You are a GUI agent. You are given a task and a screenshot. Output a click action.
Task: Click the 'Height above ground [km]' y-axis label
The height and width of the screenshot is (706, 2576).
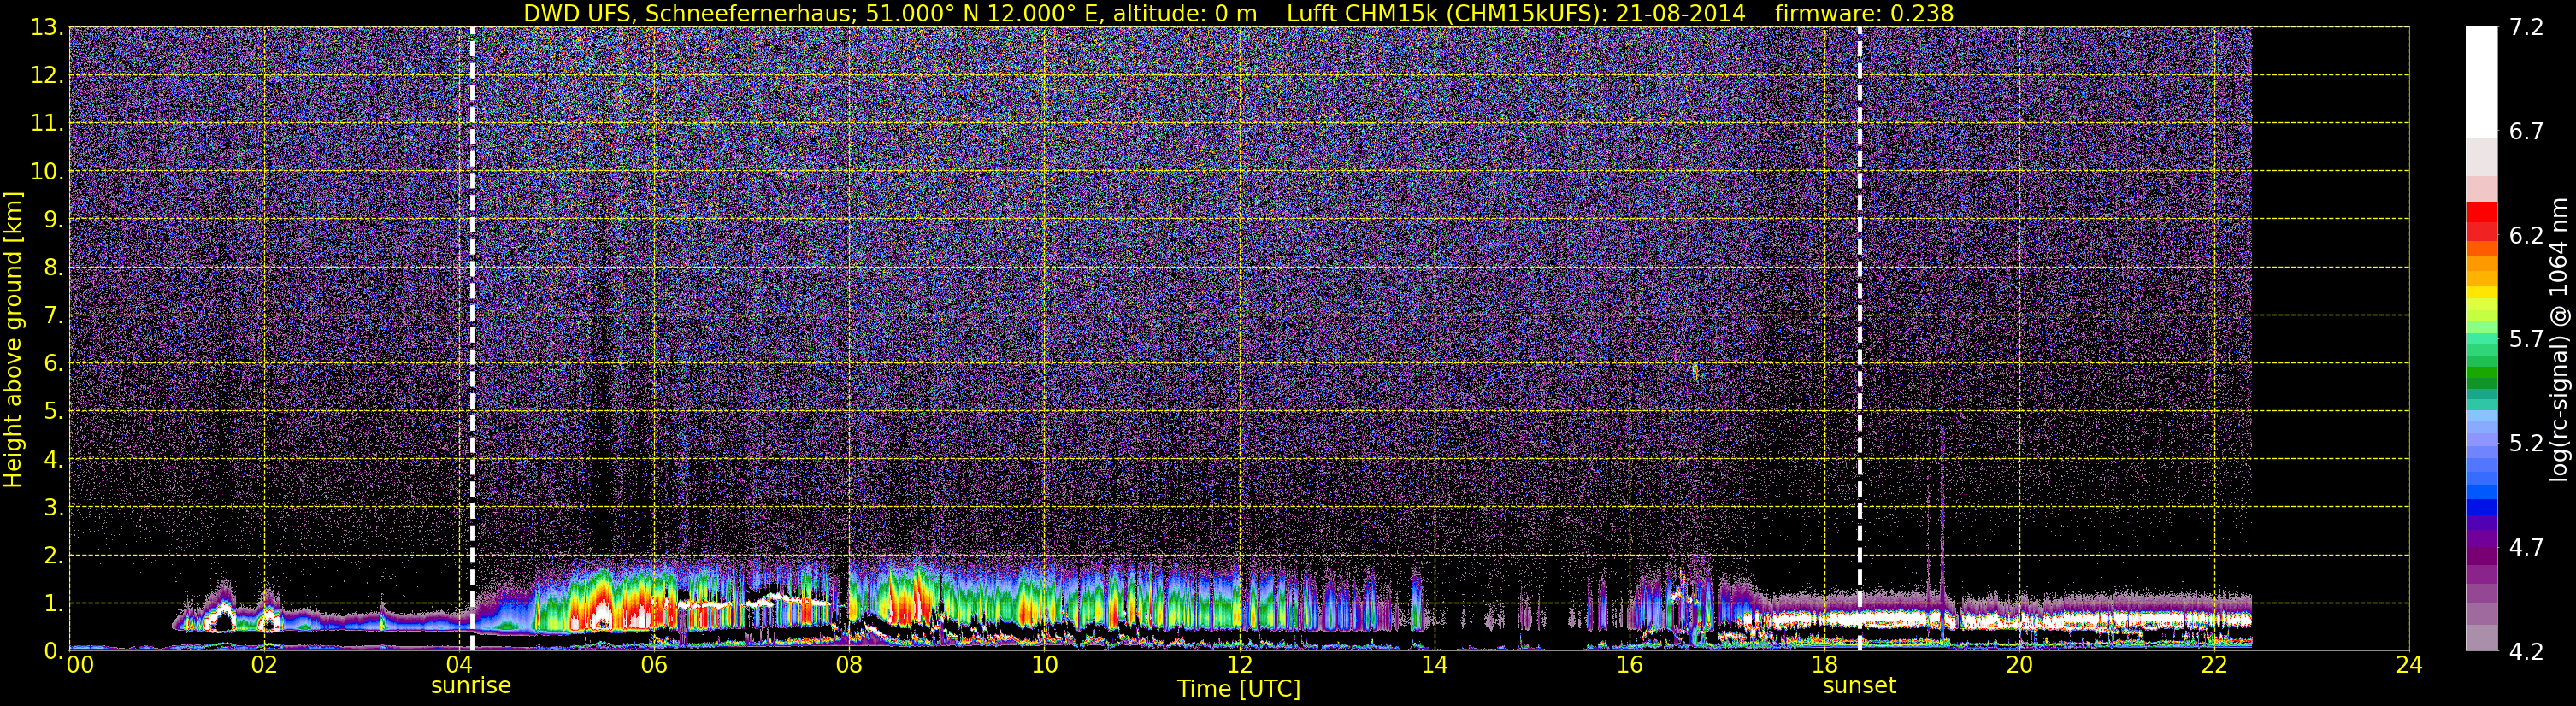(x=13, y=339)
